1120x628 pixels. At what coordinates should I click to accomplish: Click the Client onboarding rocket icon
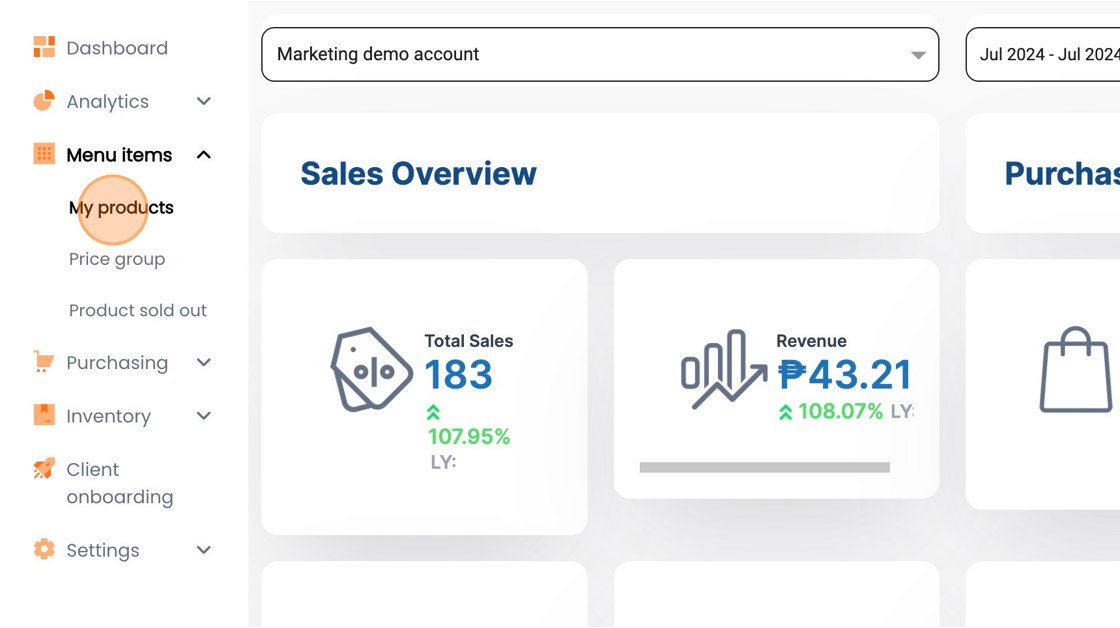[44, 469]
